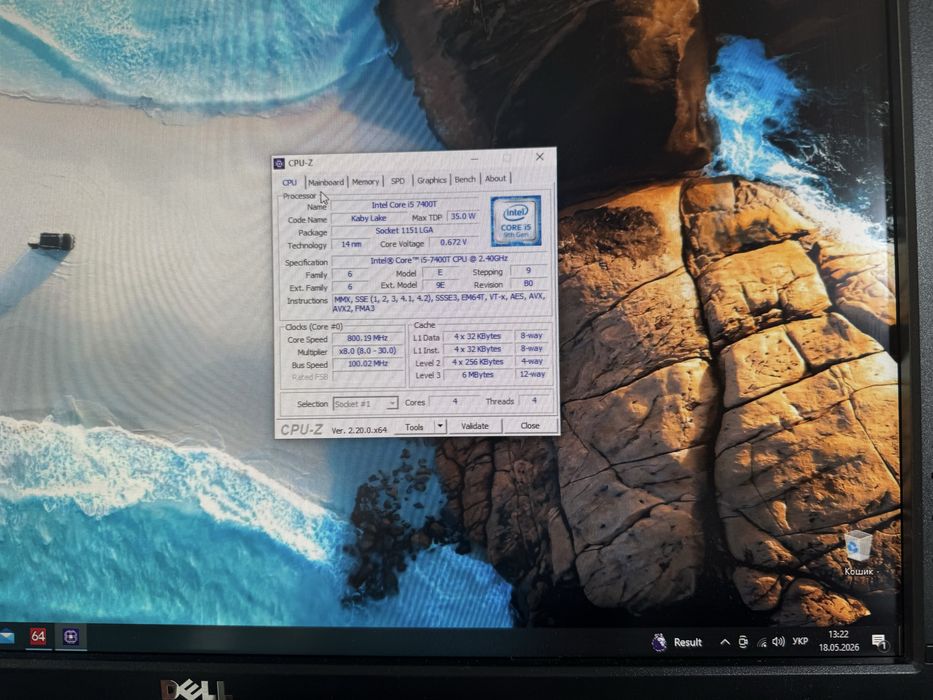The image size is (933, 700).
Task: Click the Intel Core i5 logo badge
Action: [x=516, y=221]
